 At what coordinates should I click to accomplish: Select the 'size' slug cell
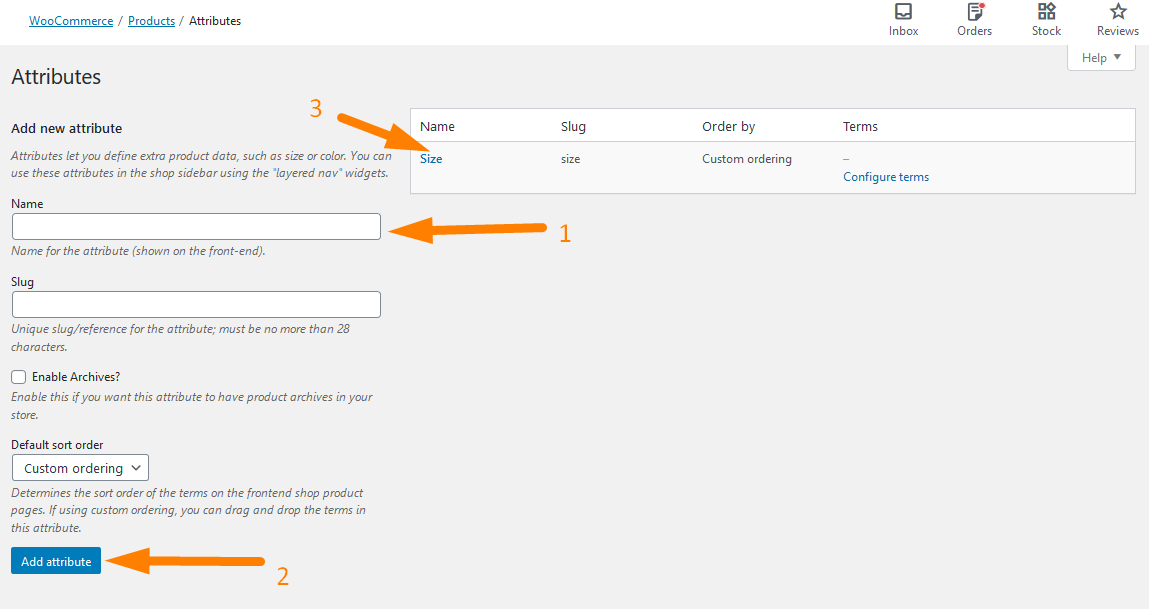coord(571,158)
